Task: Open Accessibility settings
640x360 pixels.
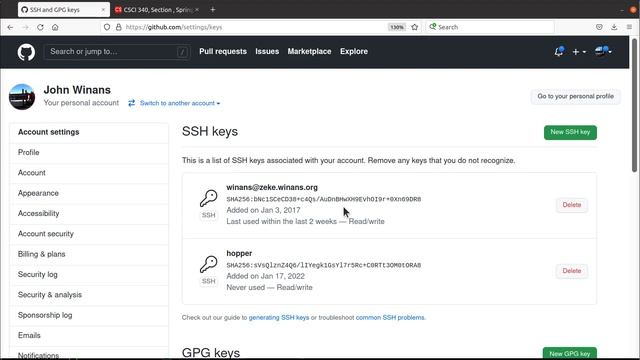Action: 89,213
